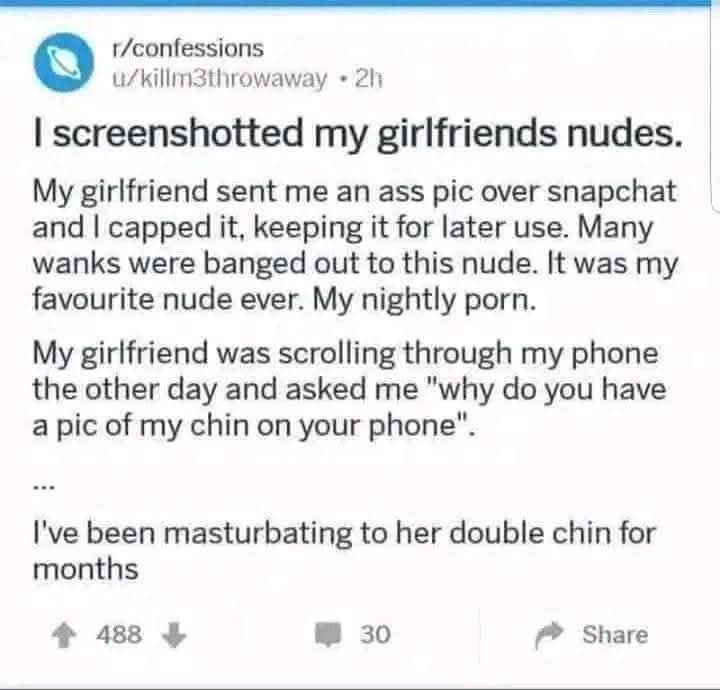Downvote the post with the down arrow
Screen dimensions: 720x690
pyautogui.click(x=174, y=635)
